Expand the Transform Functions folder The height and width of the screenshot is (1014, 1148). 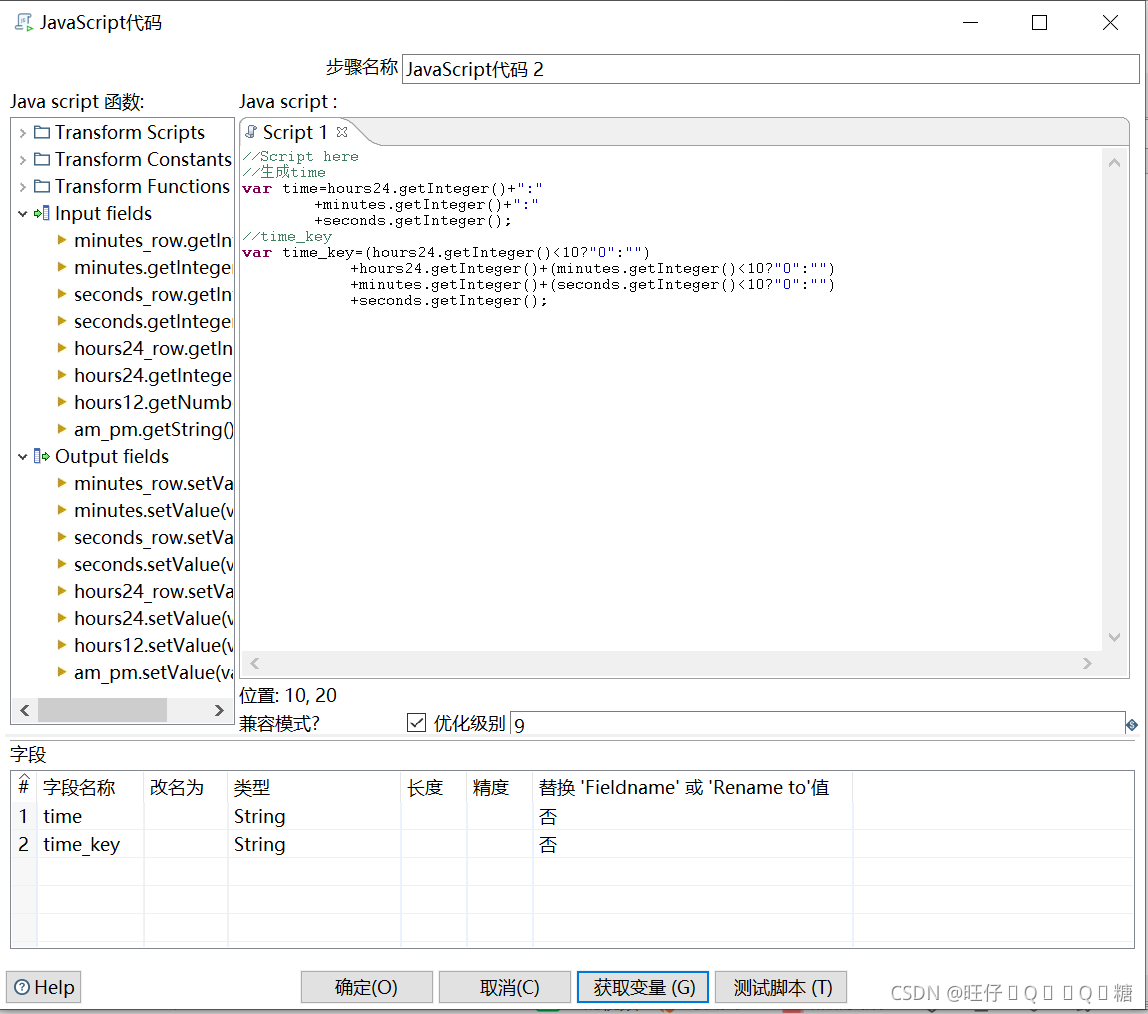[23, 187]
